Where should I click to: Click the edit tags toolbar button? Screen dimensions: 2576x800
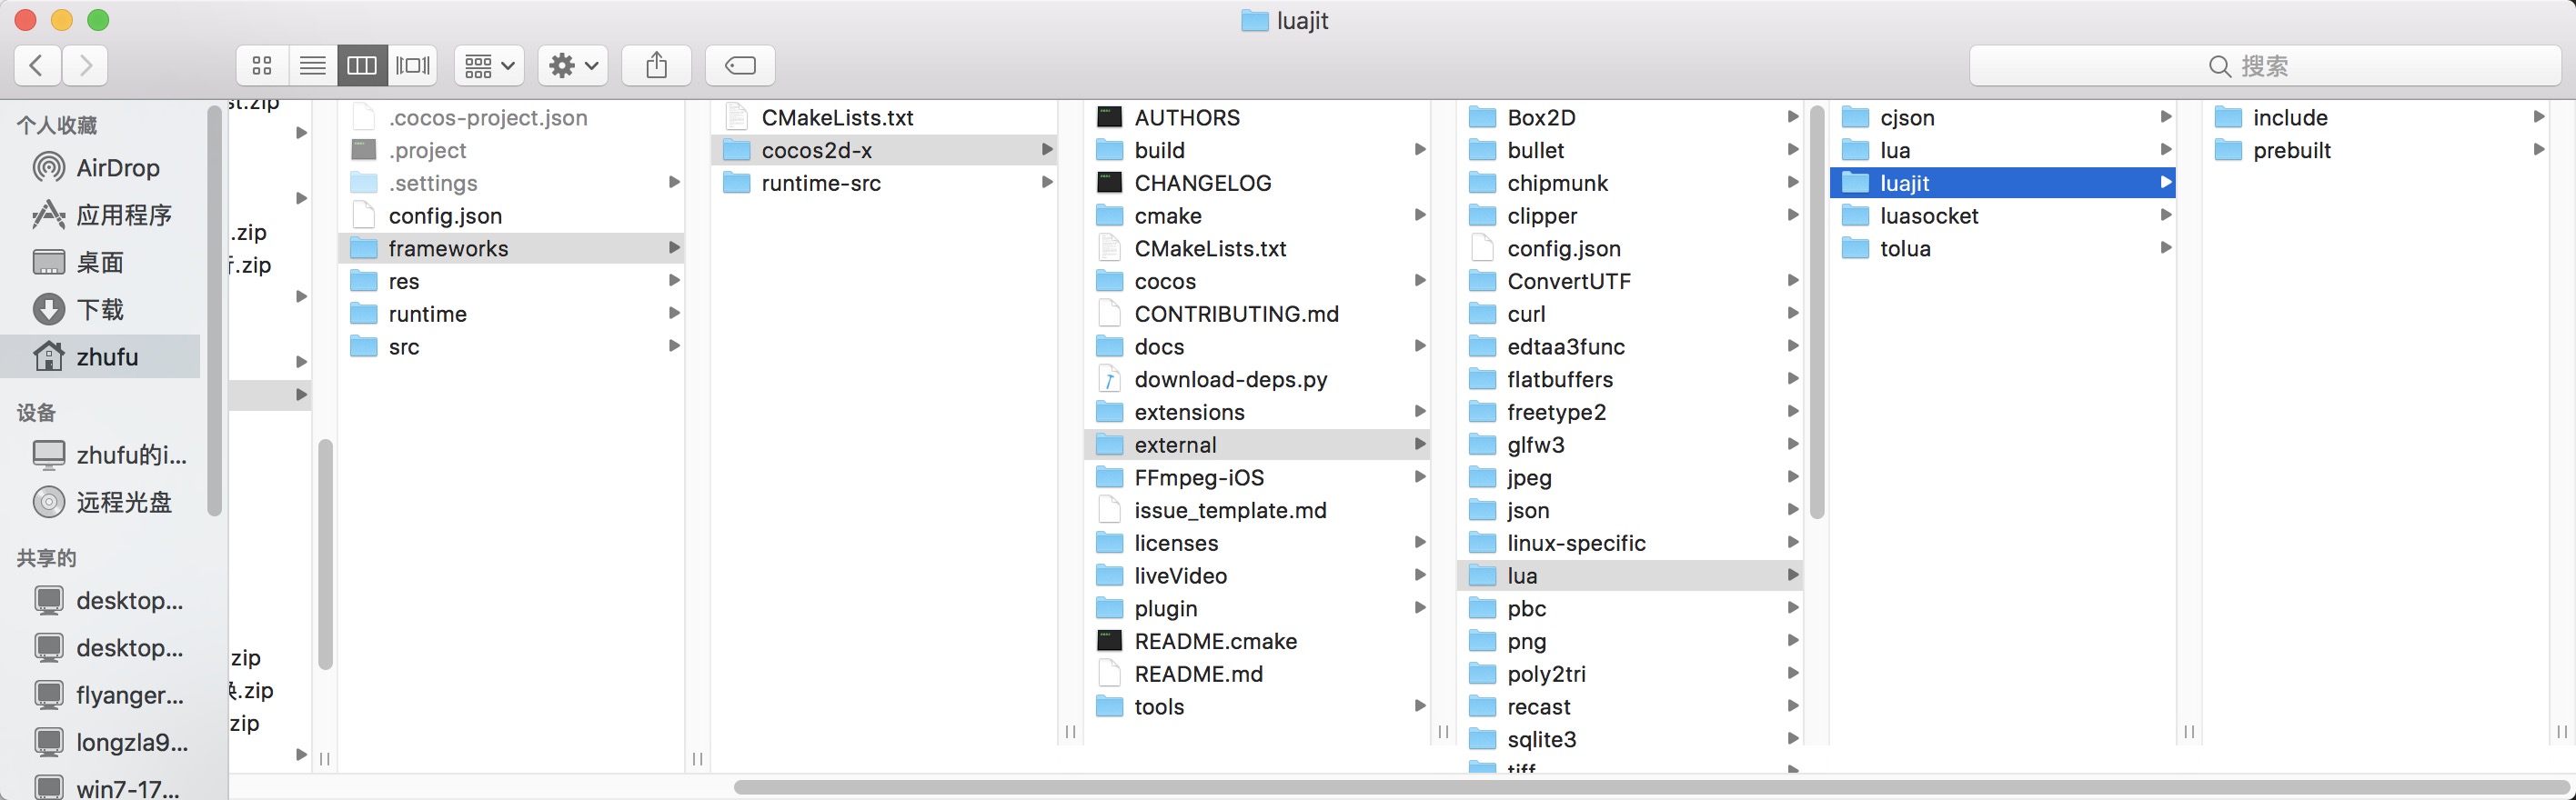[x=740, y=66]
